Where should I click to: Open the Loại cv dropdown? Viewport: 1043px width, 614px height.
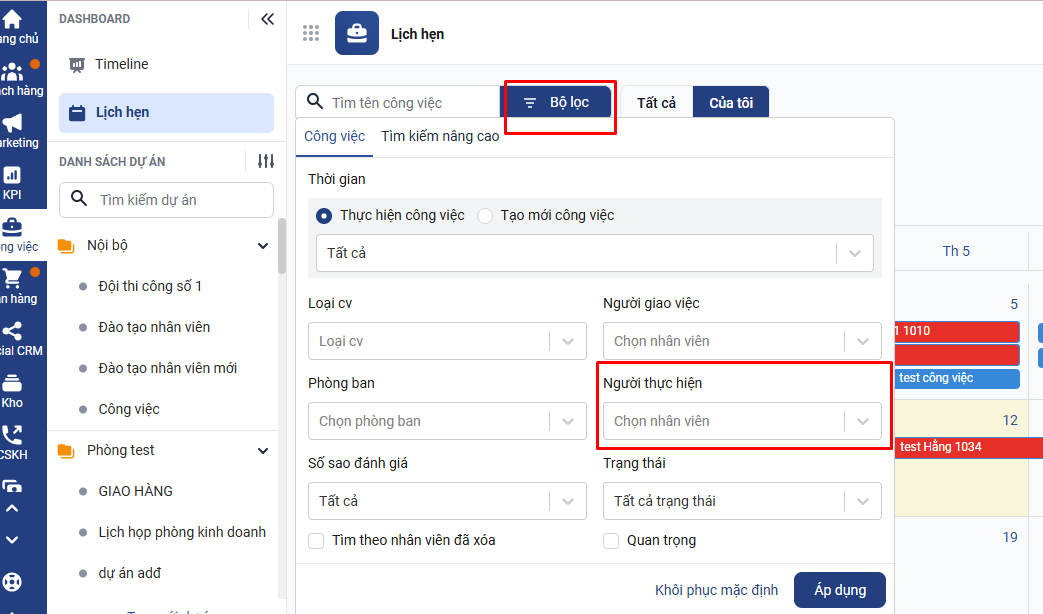pyautogui.click(x=446, y=341)
